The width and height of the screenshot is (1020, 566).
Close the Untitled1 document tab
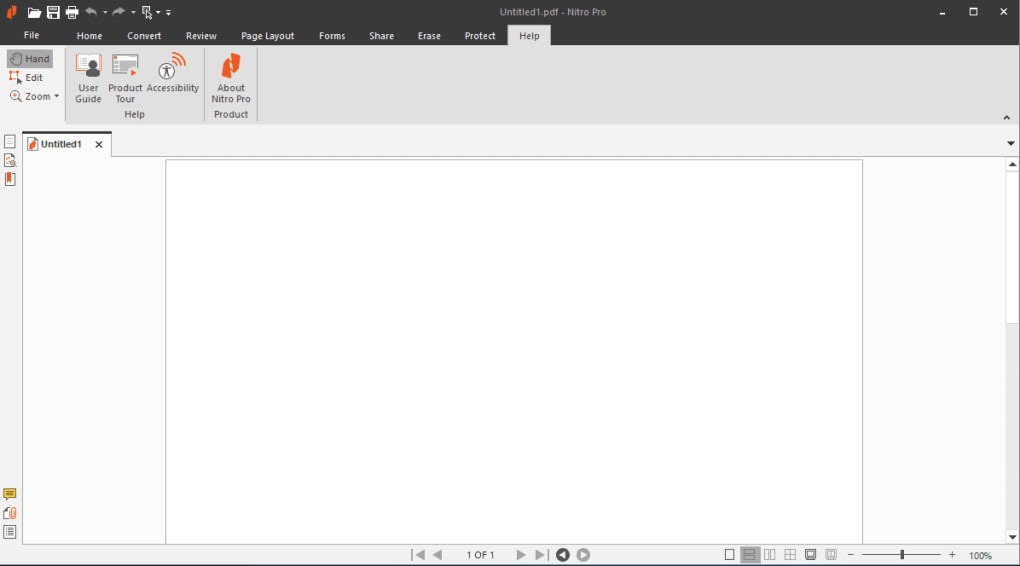tap(99, 144)
